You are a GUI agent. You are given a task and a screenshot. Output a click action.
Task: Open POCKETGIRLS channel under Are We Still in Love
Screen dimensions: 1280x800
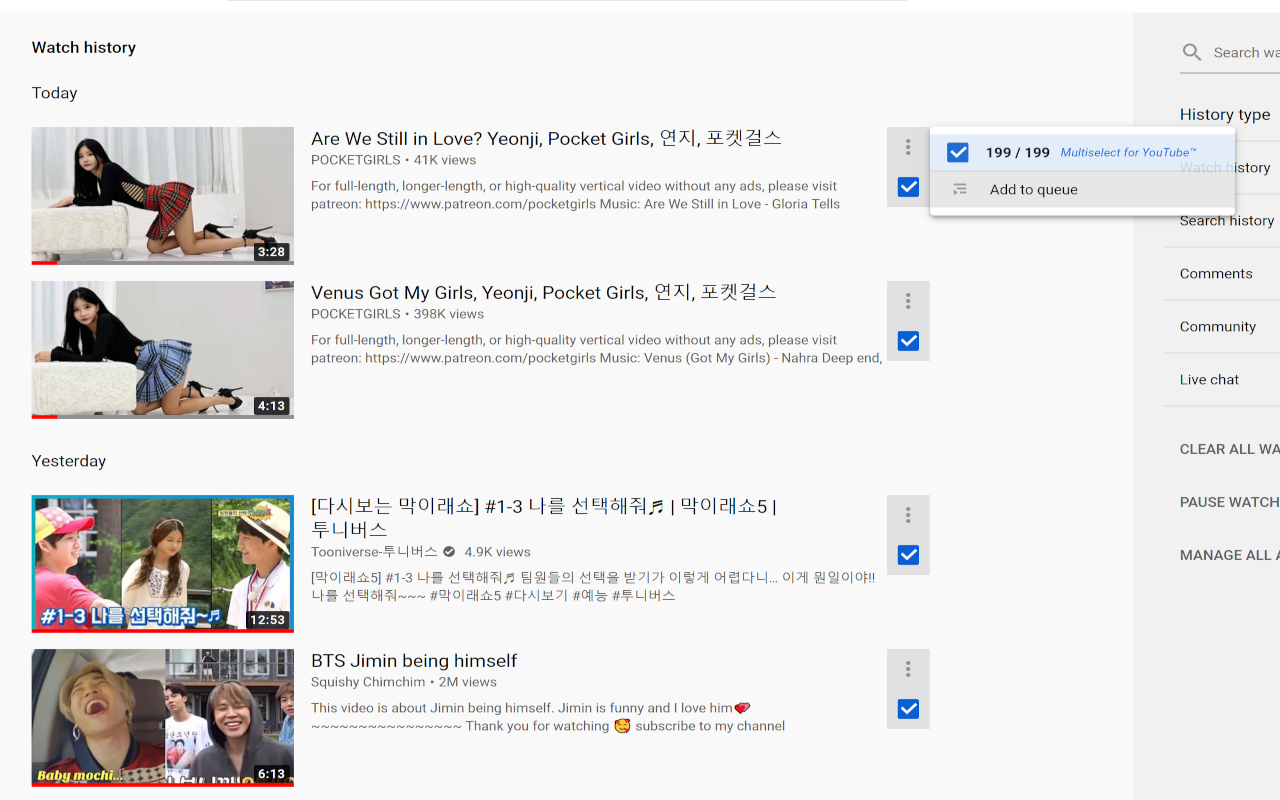[356, 160]
